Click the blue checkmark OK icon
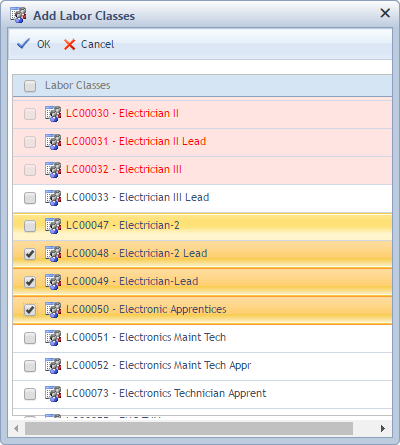The width and height of the screenshot is (400, 445). (x=23, y=44)
